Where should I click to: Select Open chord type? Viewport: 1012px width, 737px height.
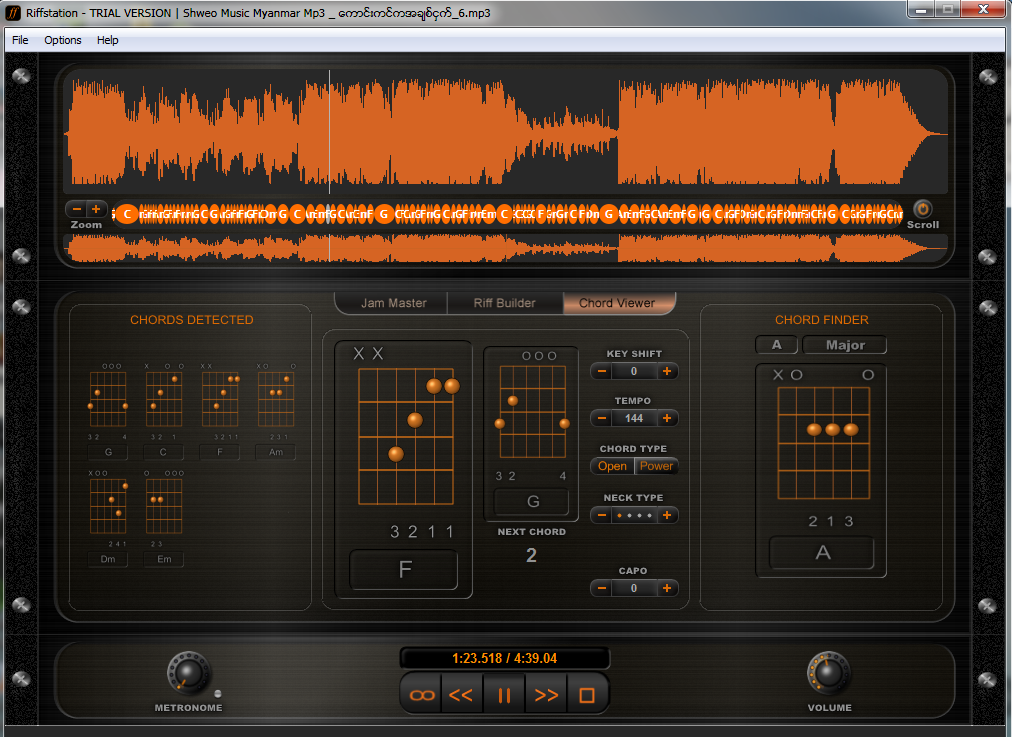coord(612,466)
